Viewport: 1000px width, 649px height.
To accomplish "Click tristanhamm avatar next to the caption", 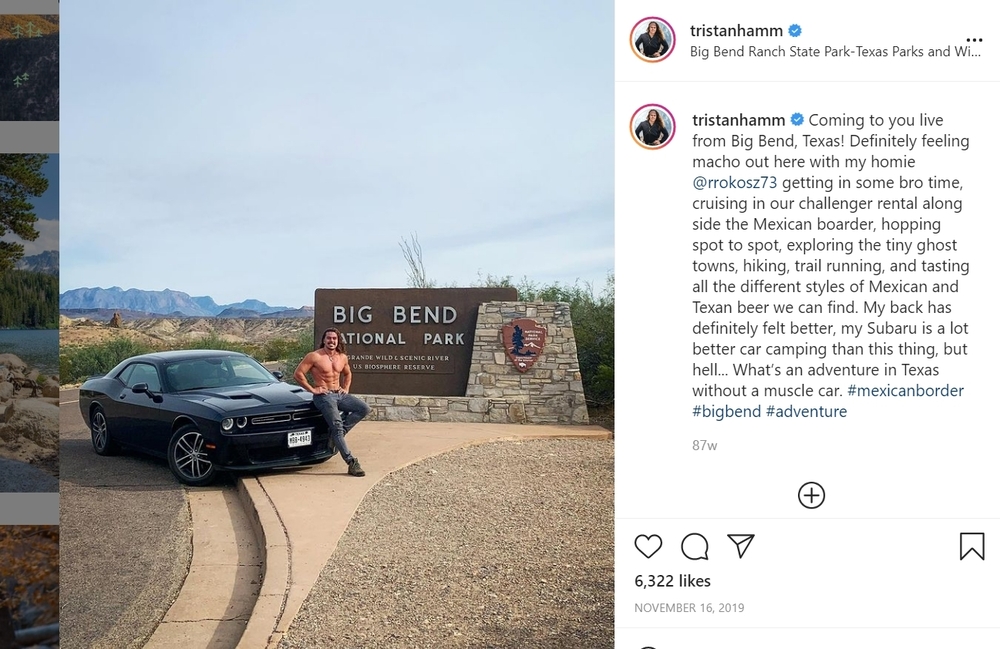I will [x=652, y=126].
